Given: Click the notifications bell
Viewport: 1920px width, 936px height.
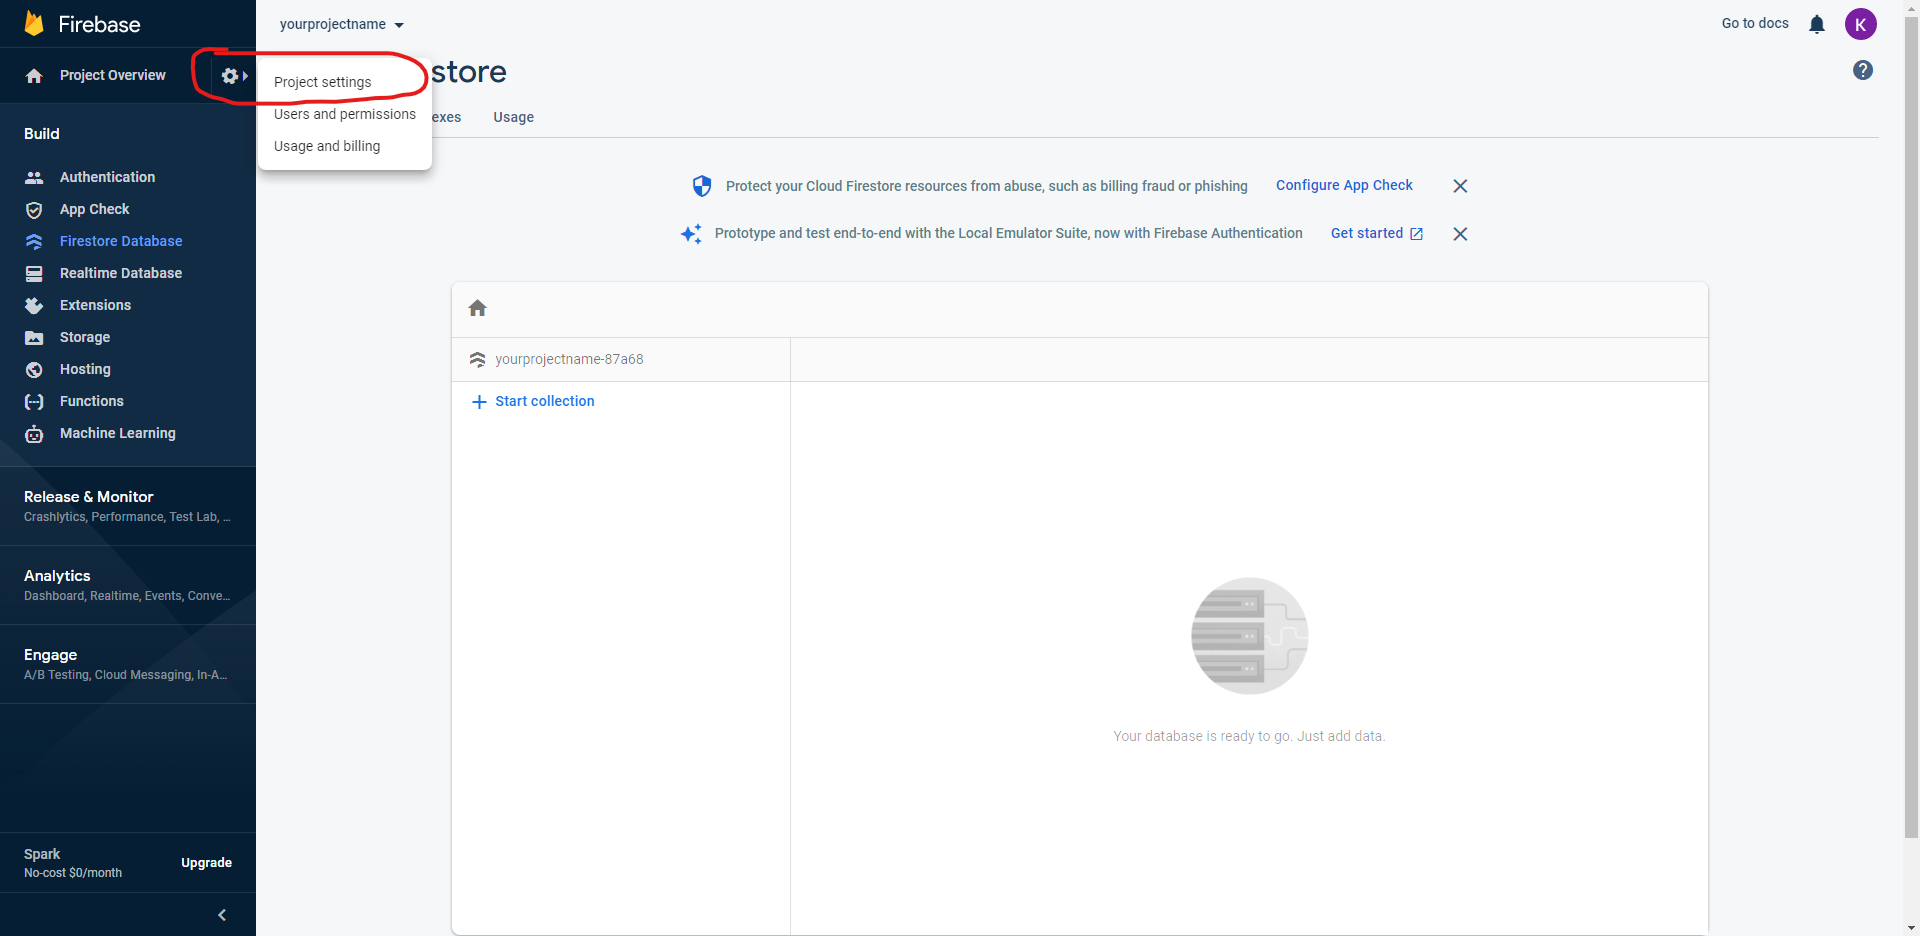Looking at the screenshot, I should click(1816, 24).
